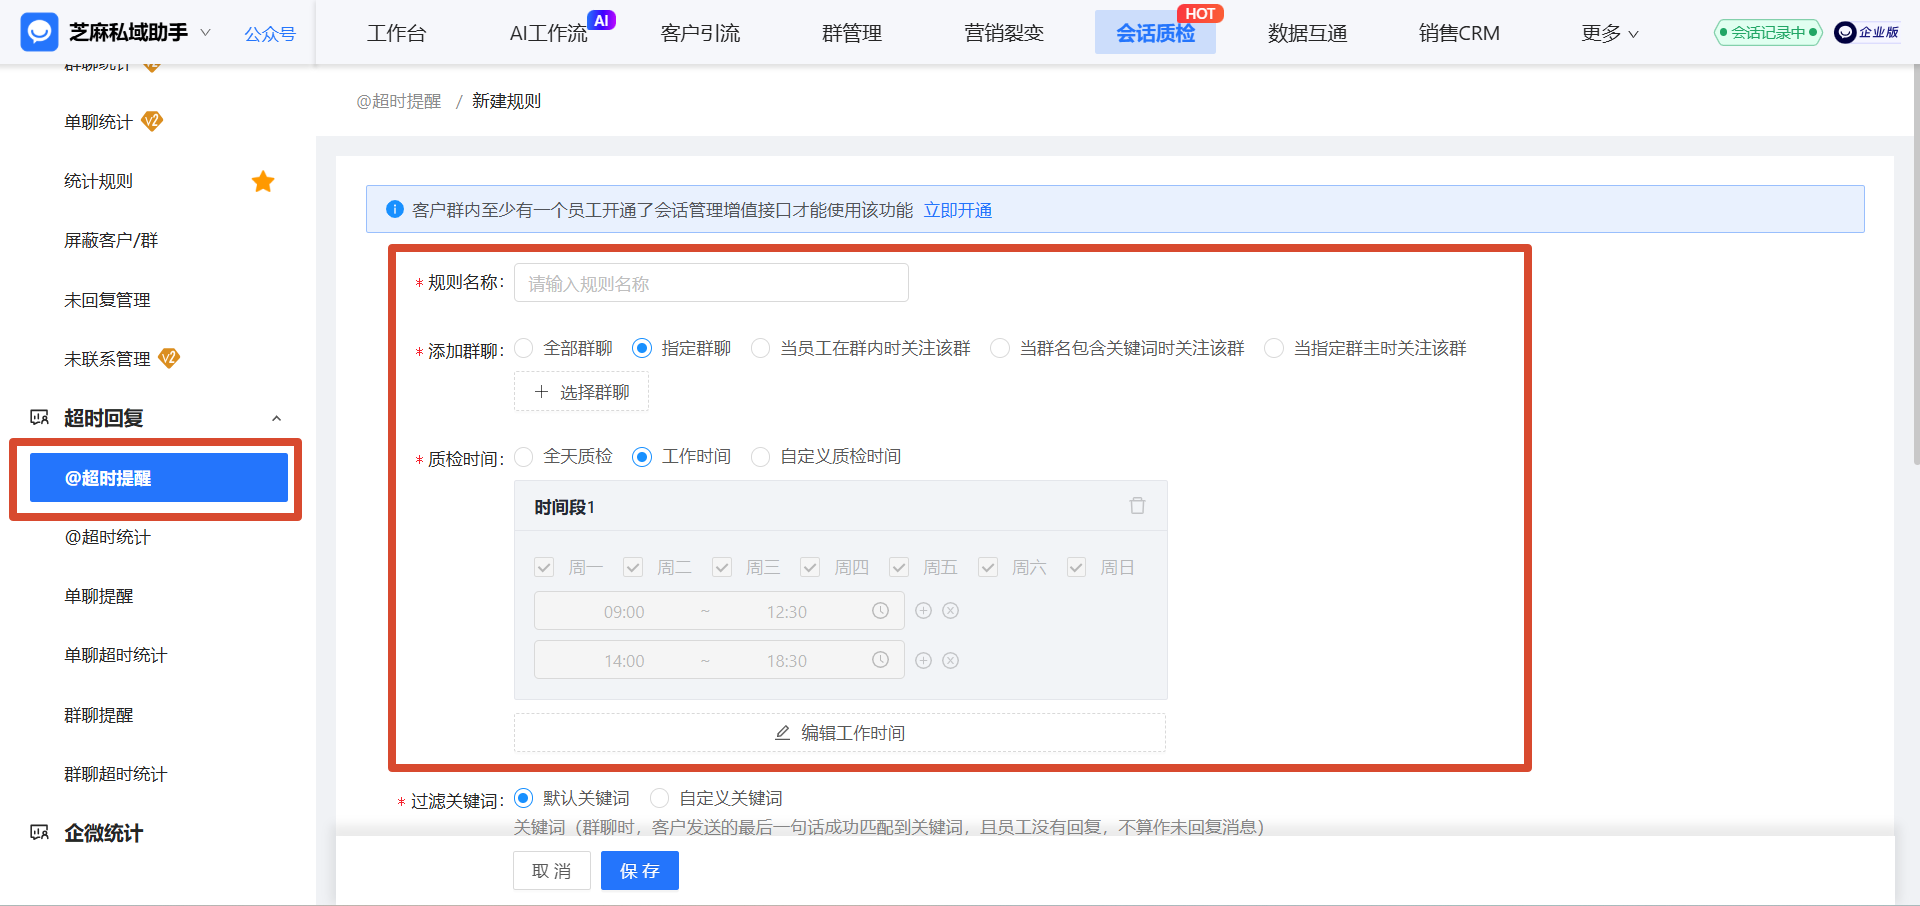This screenshot has height=906, width=1920.
Task: Click the remove icon beside 09:00~12:30 range
Action: (x=951, y=610)
